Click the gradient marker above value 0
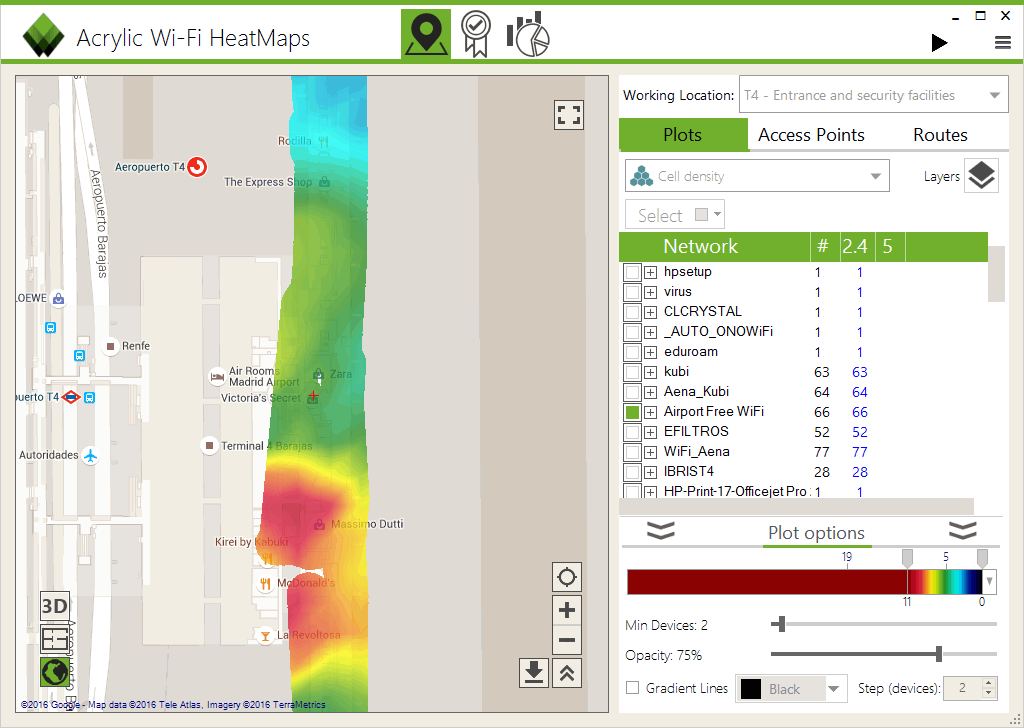The height and width of the screenshot is (728, 1024). click(982, 558)
